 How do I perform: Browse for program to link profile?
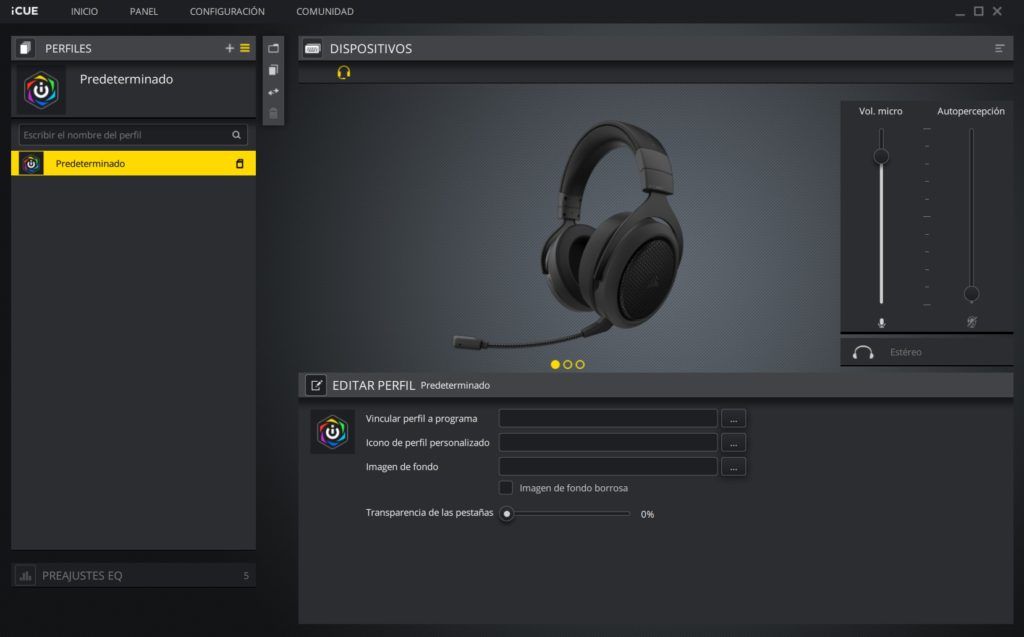coord(733,419)
